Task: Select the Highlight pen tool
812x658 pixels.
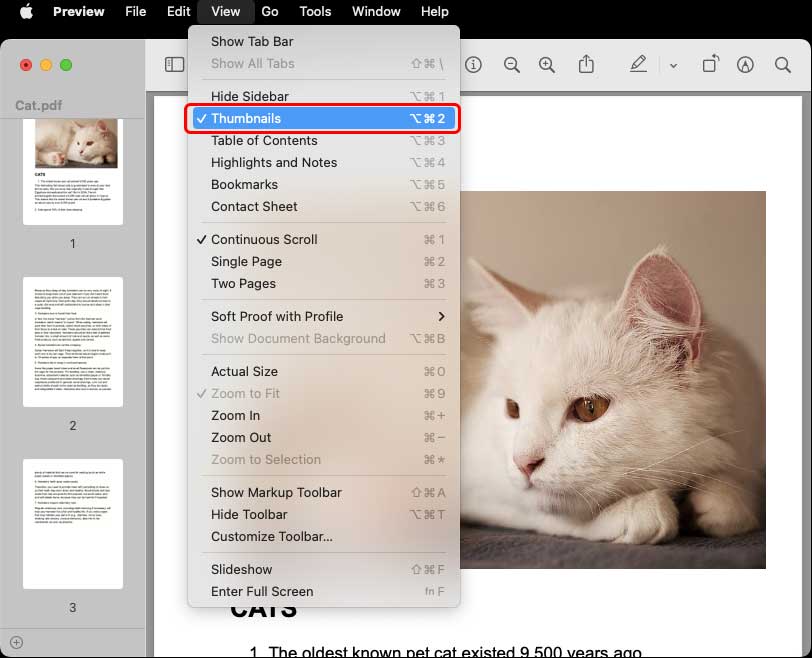Action: point(638,64)
